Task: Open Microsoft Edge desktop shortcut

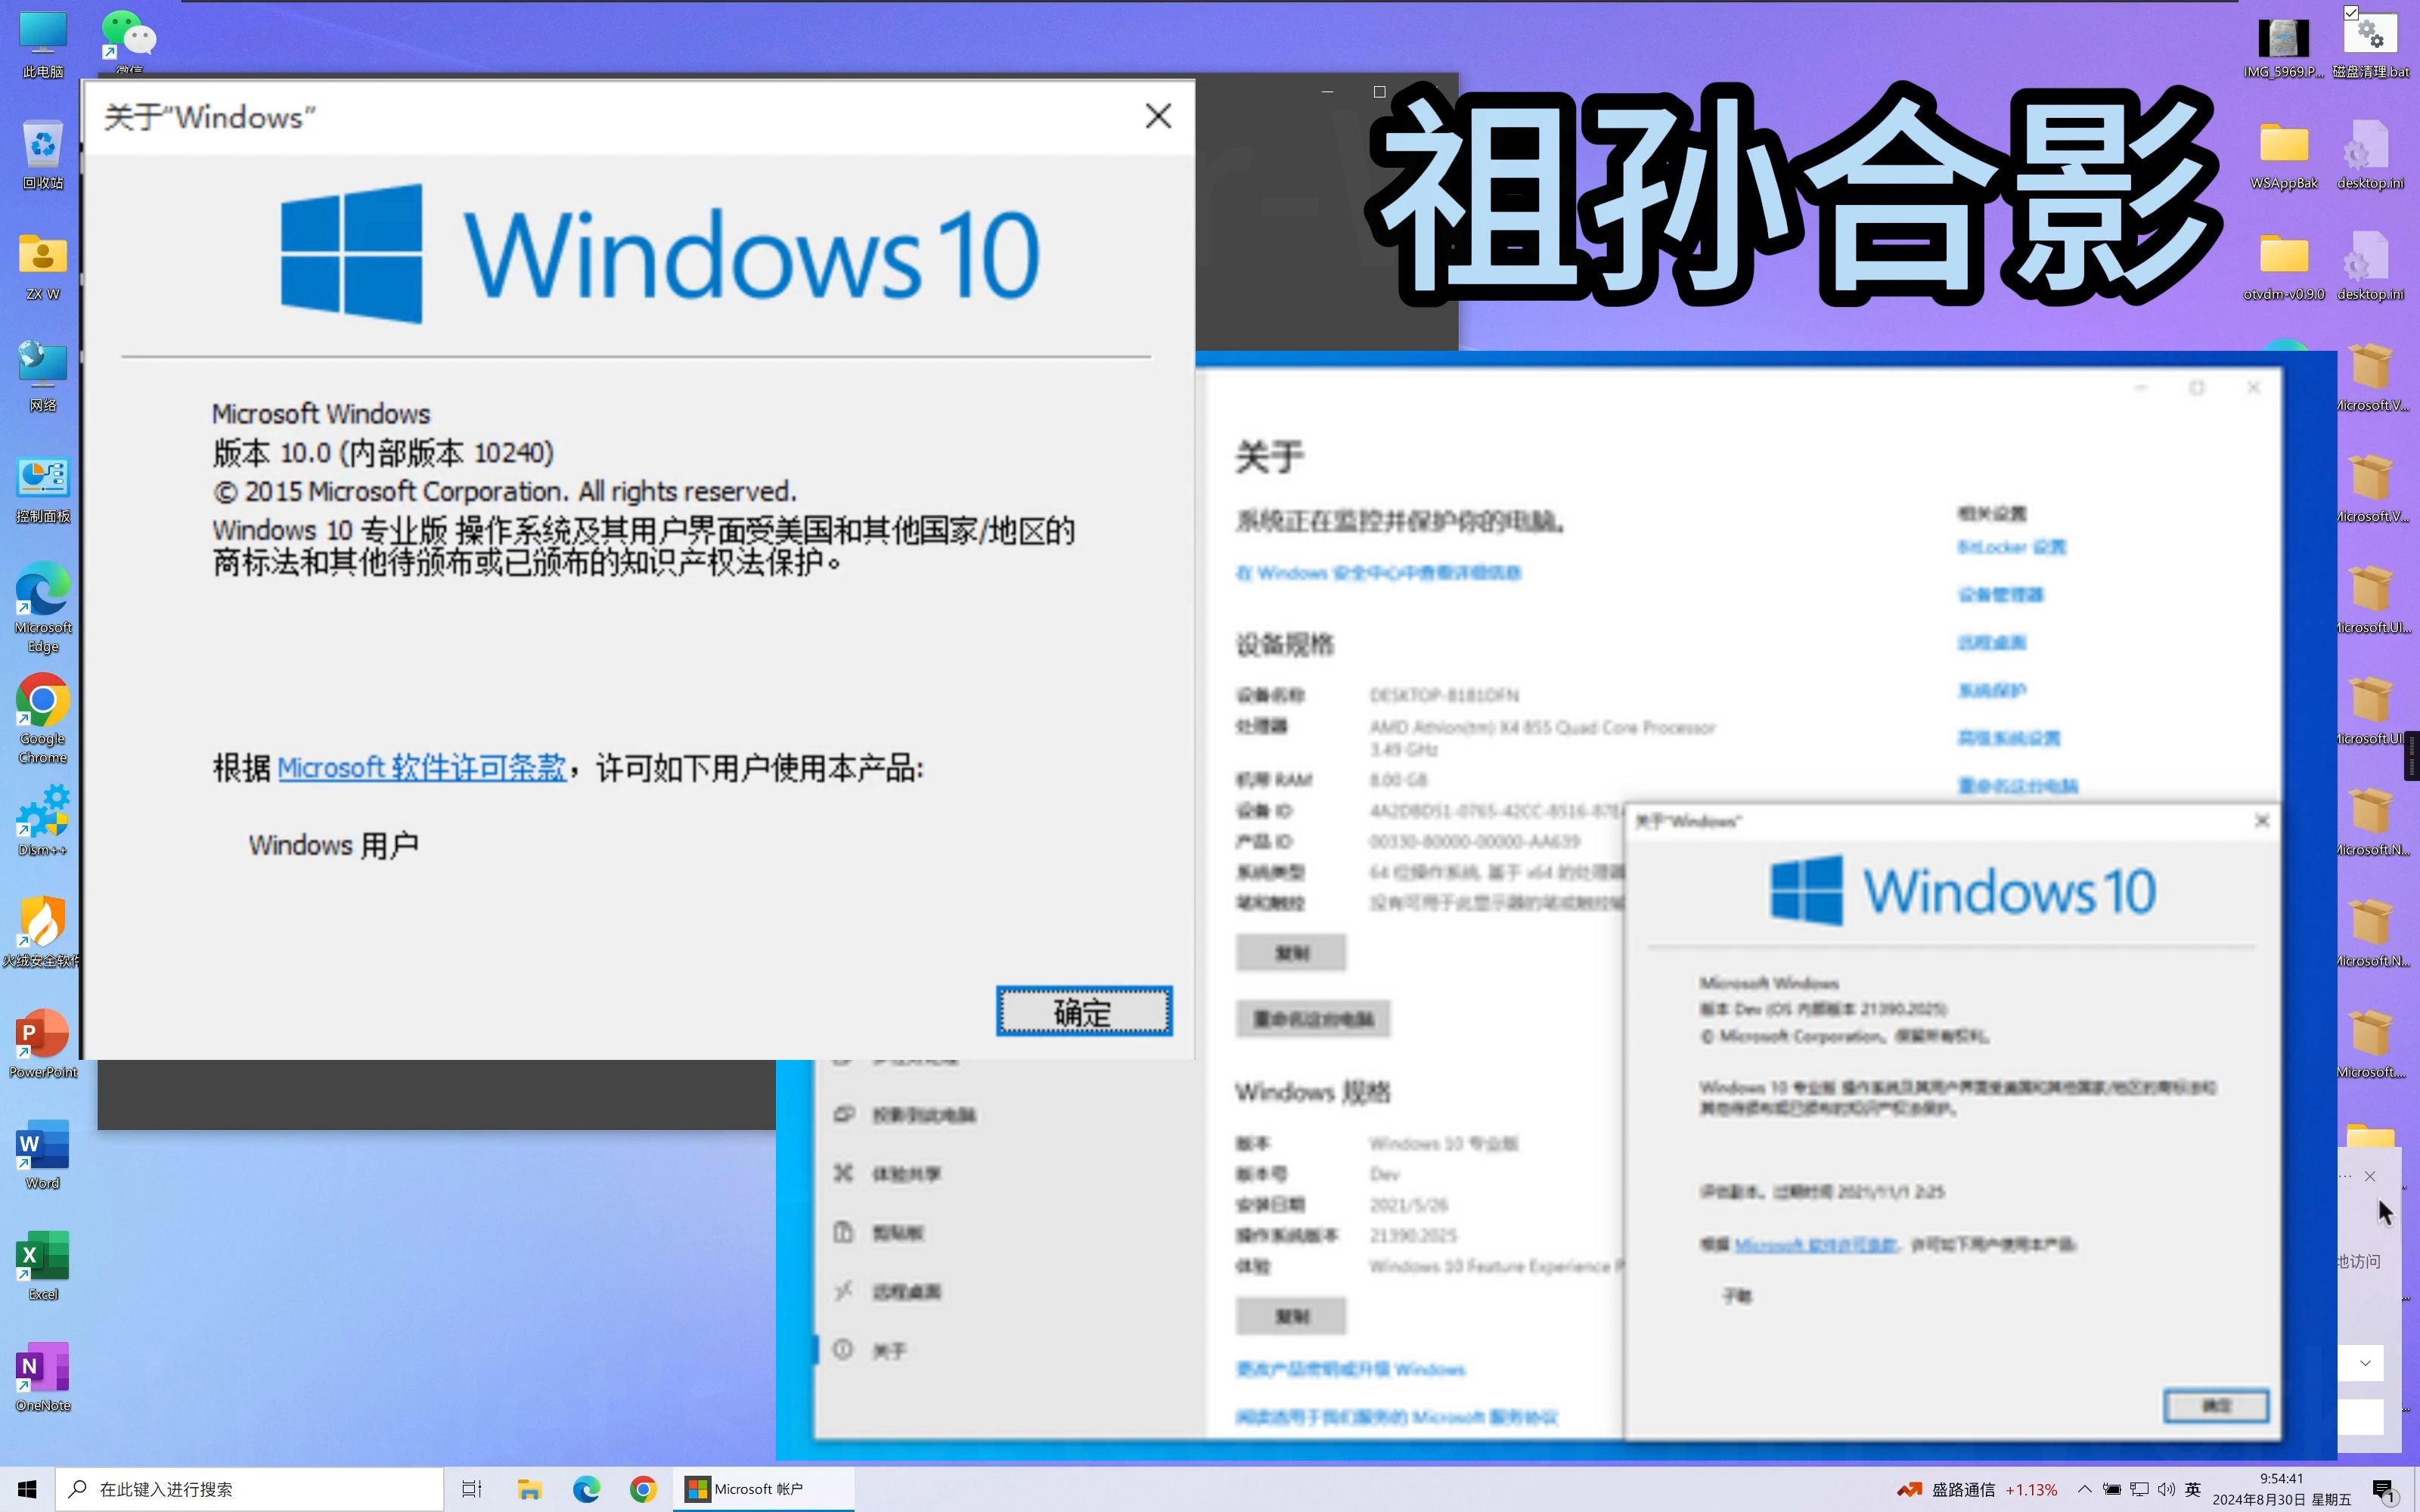Action: 43,591
